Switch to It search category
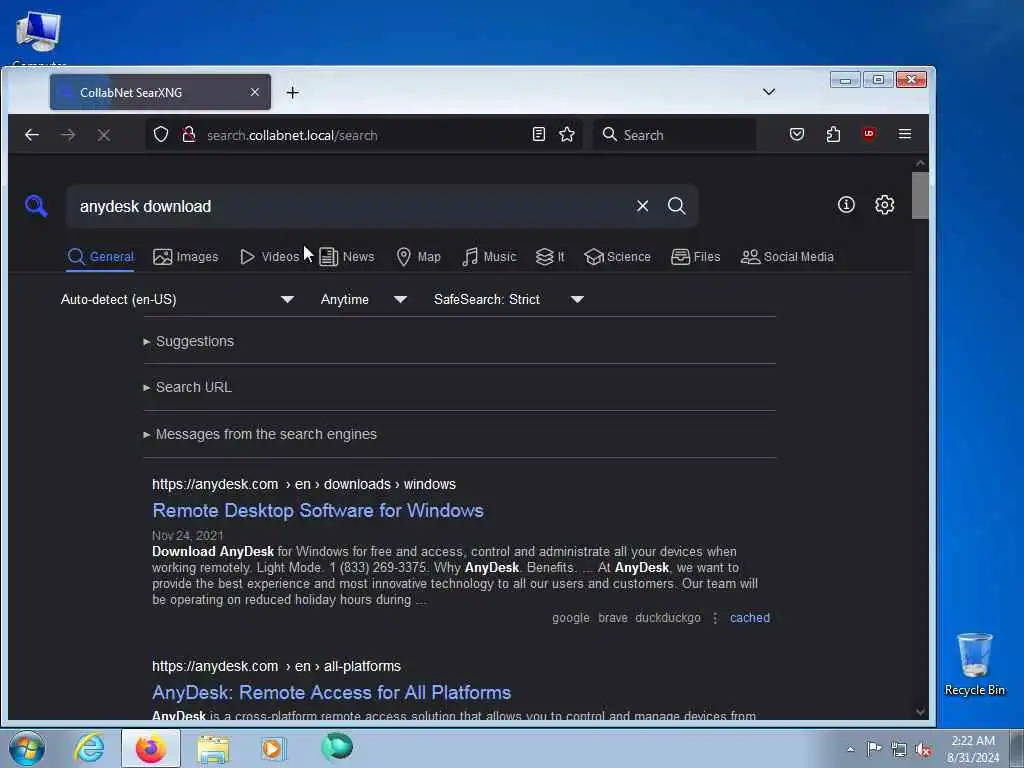 coord(550,257)
